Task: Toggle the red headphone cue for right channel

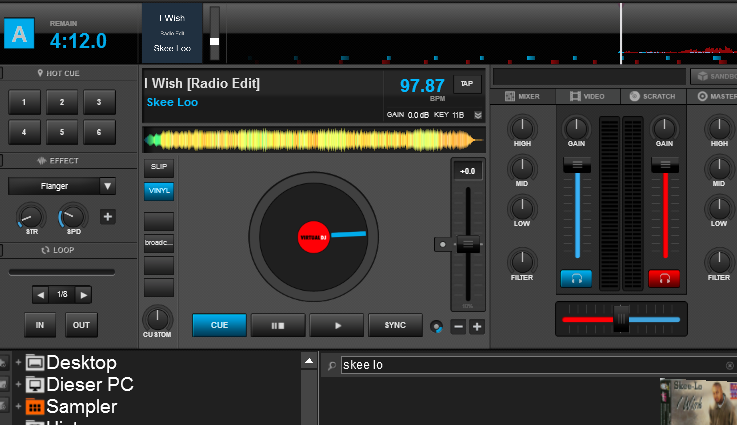Action: coord(663,278)
